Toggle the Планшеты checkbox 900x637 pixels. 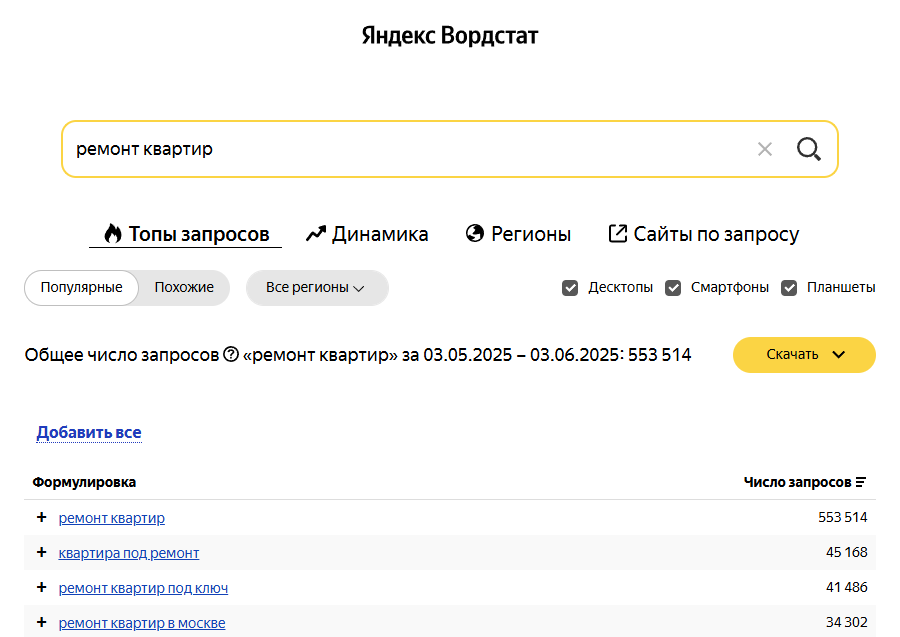click(789, 288)
